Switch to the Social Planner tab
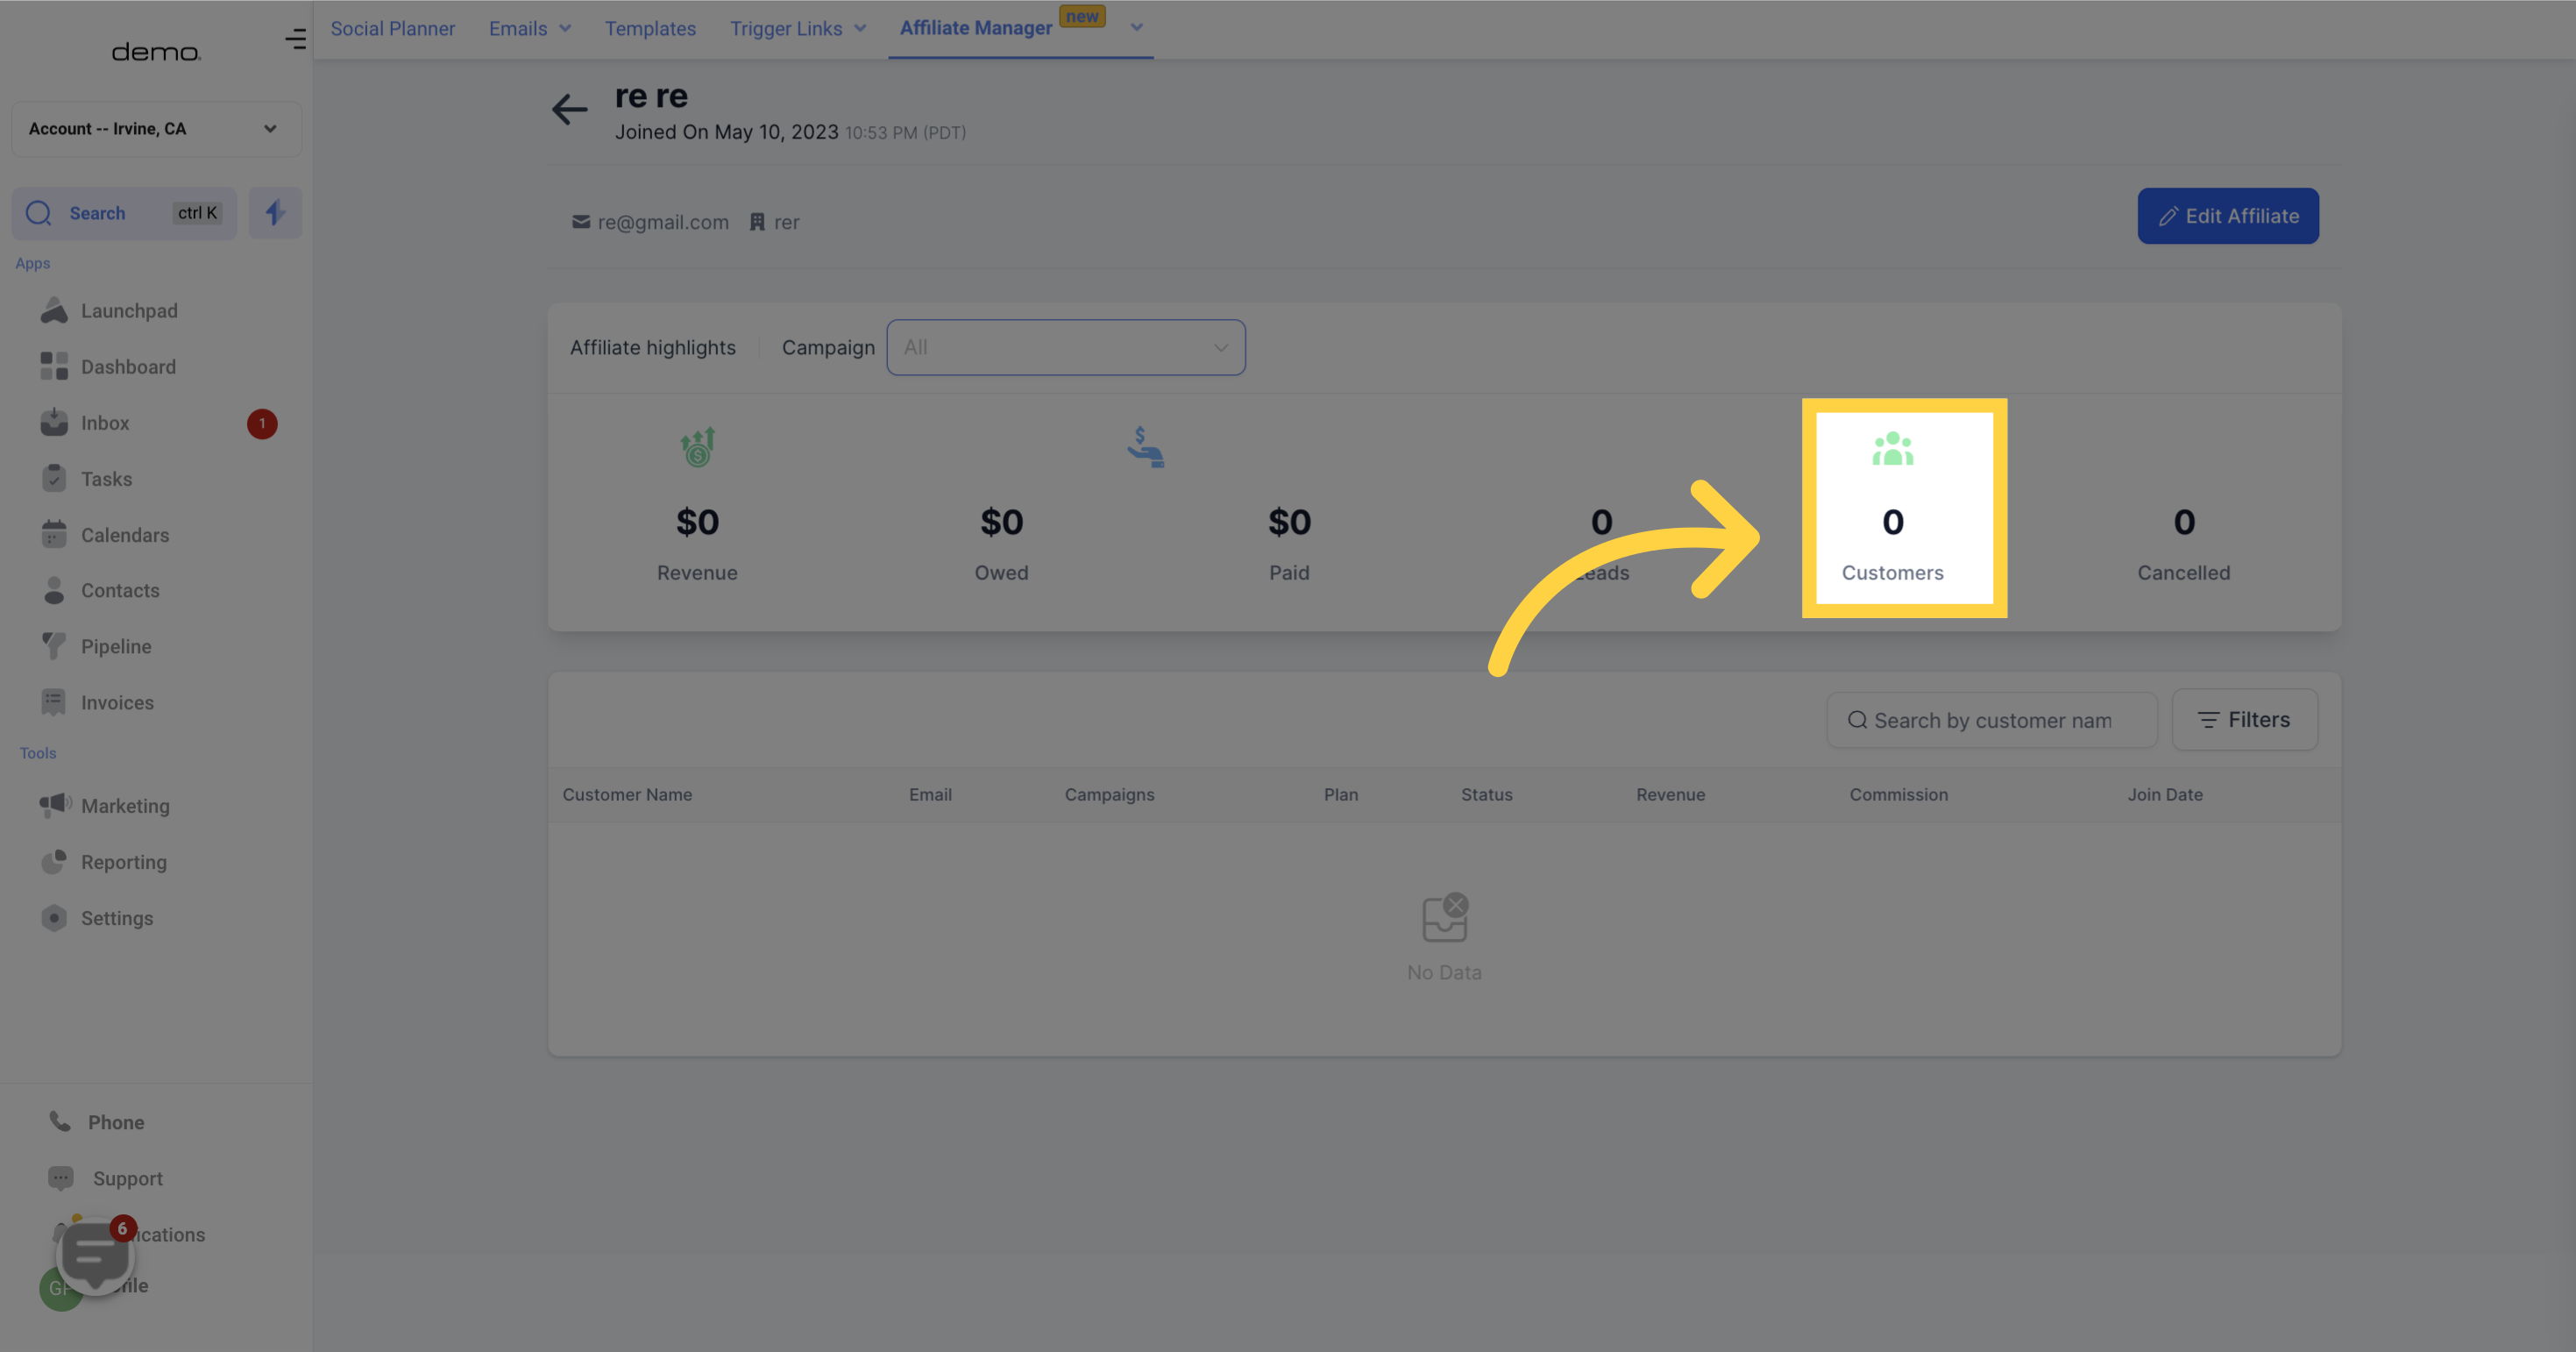This screenshot has height=1352, width=2576. tap(392, 29)
